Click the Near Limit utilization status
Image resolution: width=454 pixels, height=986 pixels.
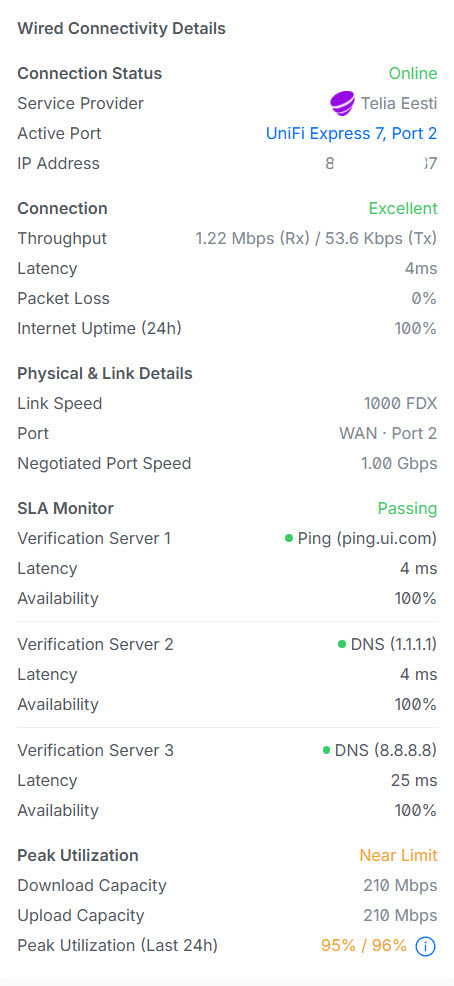pyautogui.click(x=399, y=855)
